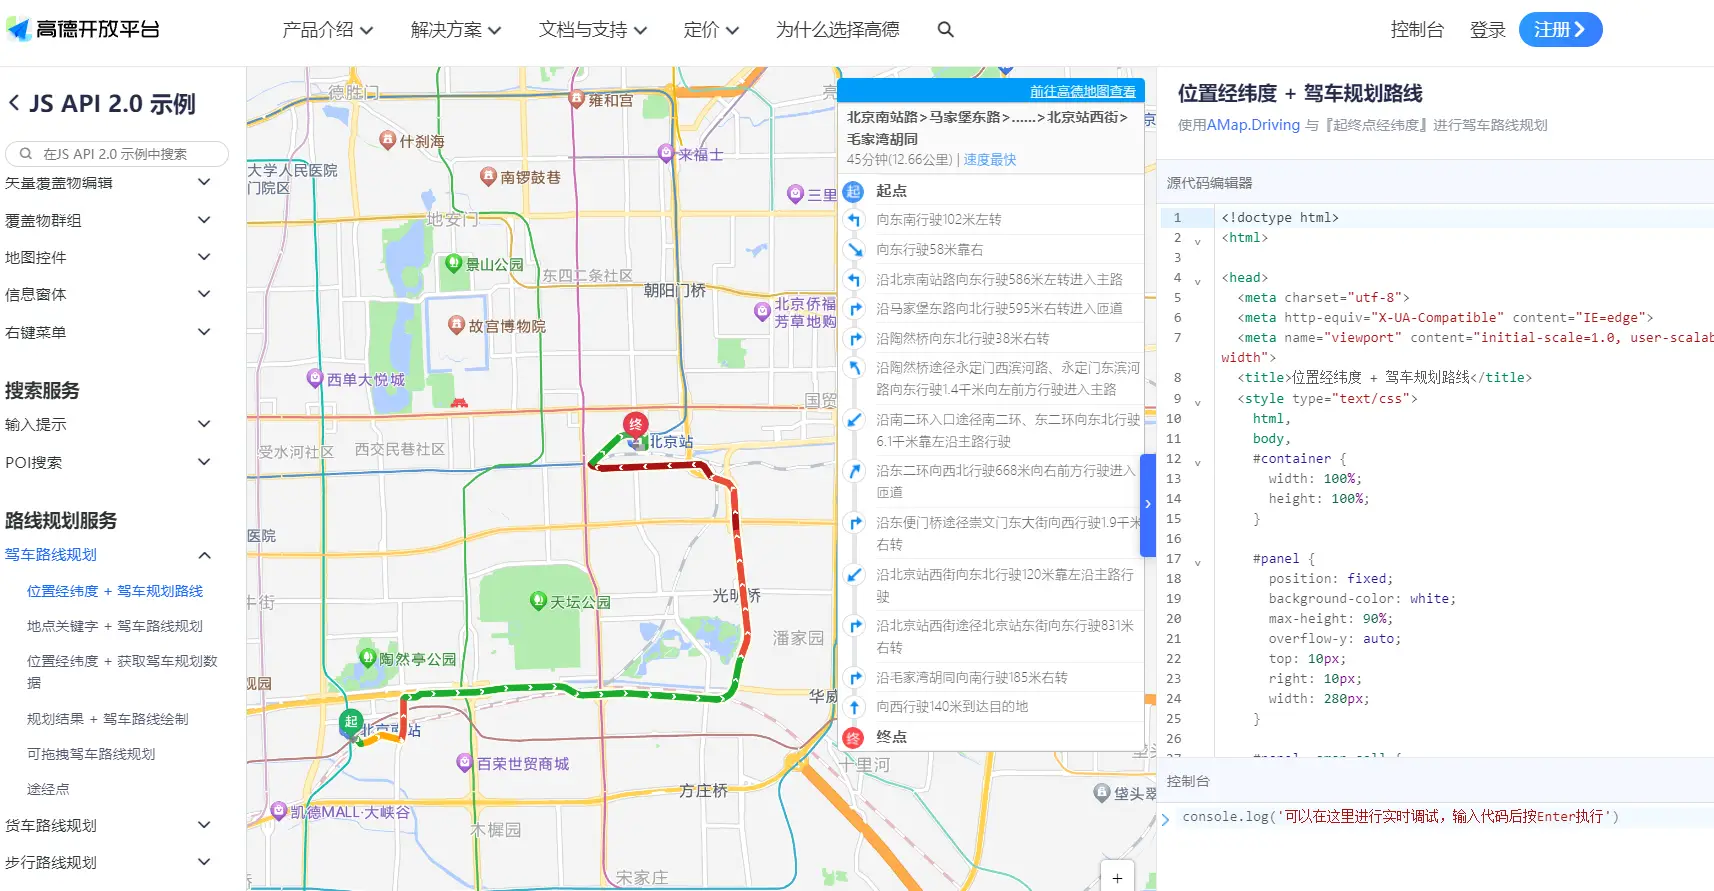
Task: Click 北京侨福芳草地购物 POI marker
Action: click(762, 311)
